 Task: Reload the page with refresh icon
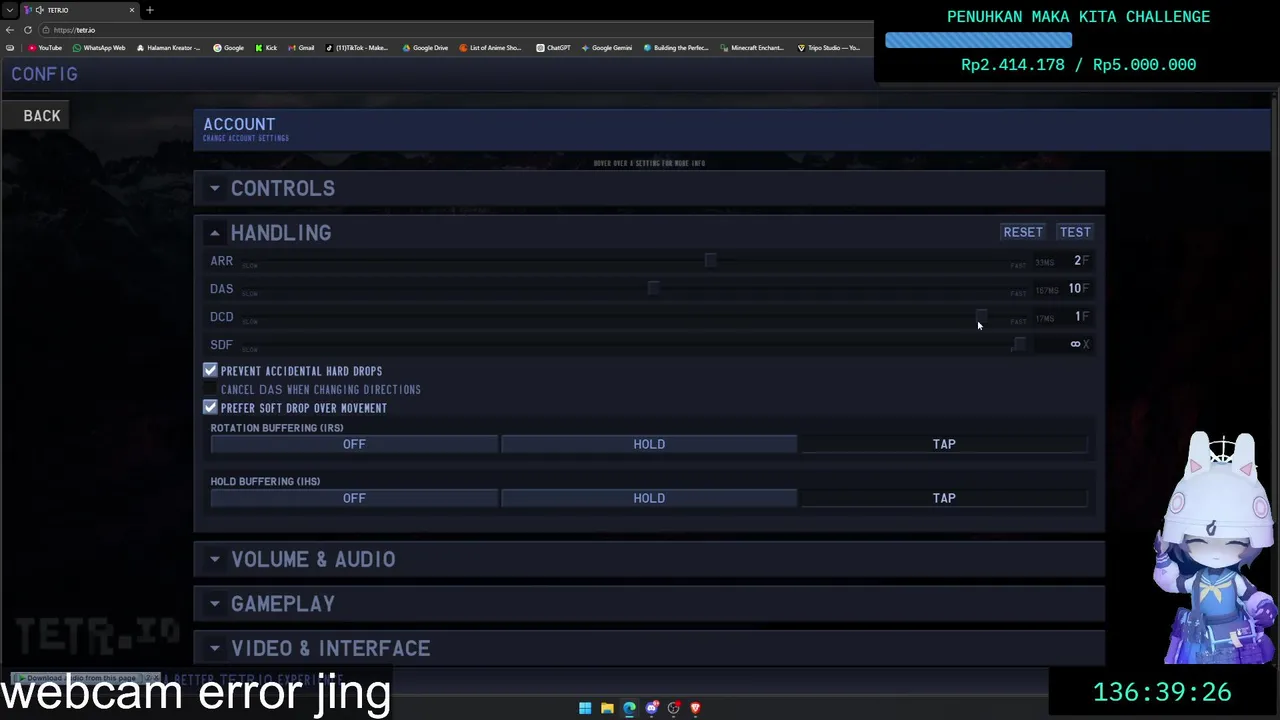click(x=28, y=30)
